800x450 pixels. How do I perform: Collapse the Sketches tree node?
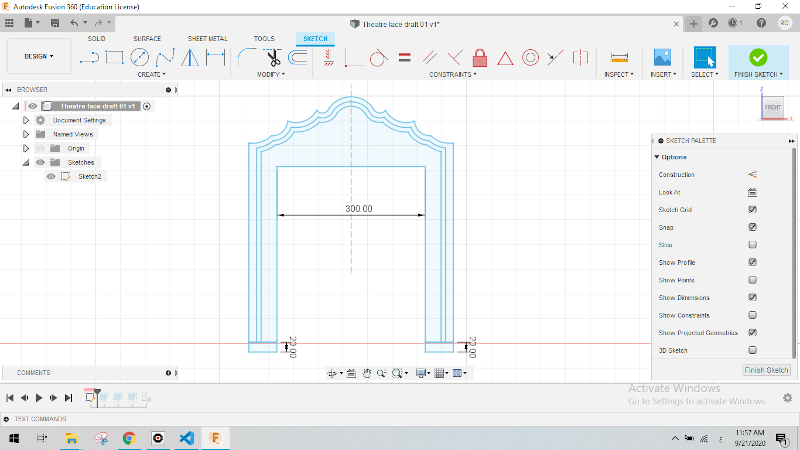coord(26,162)
